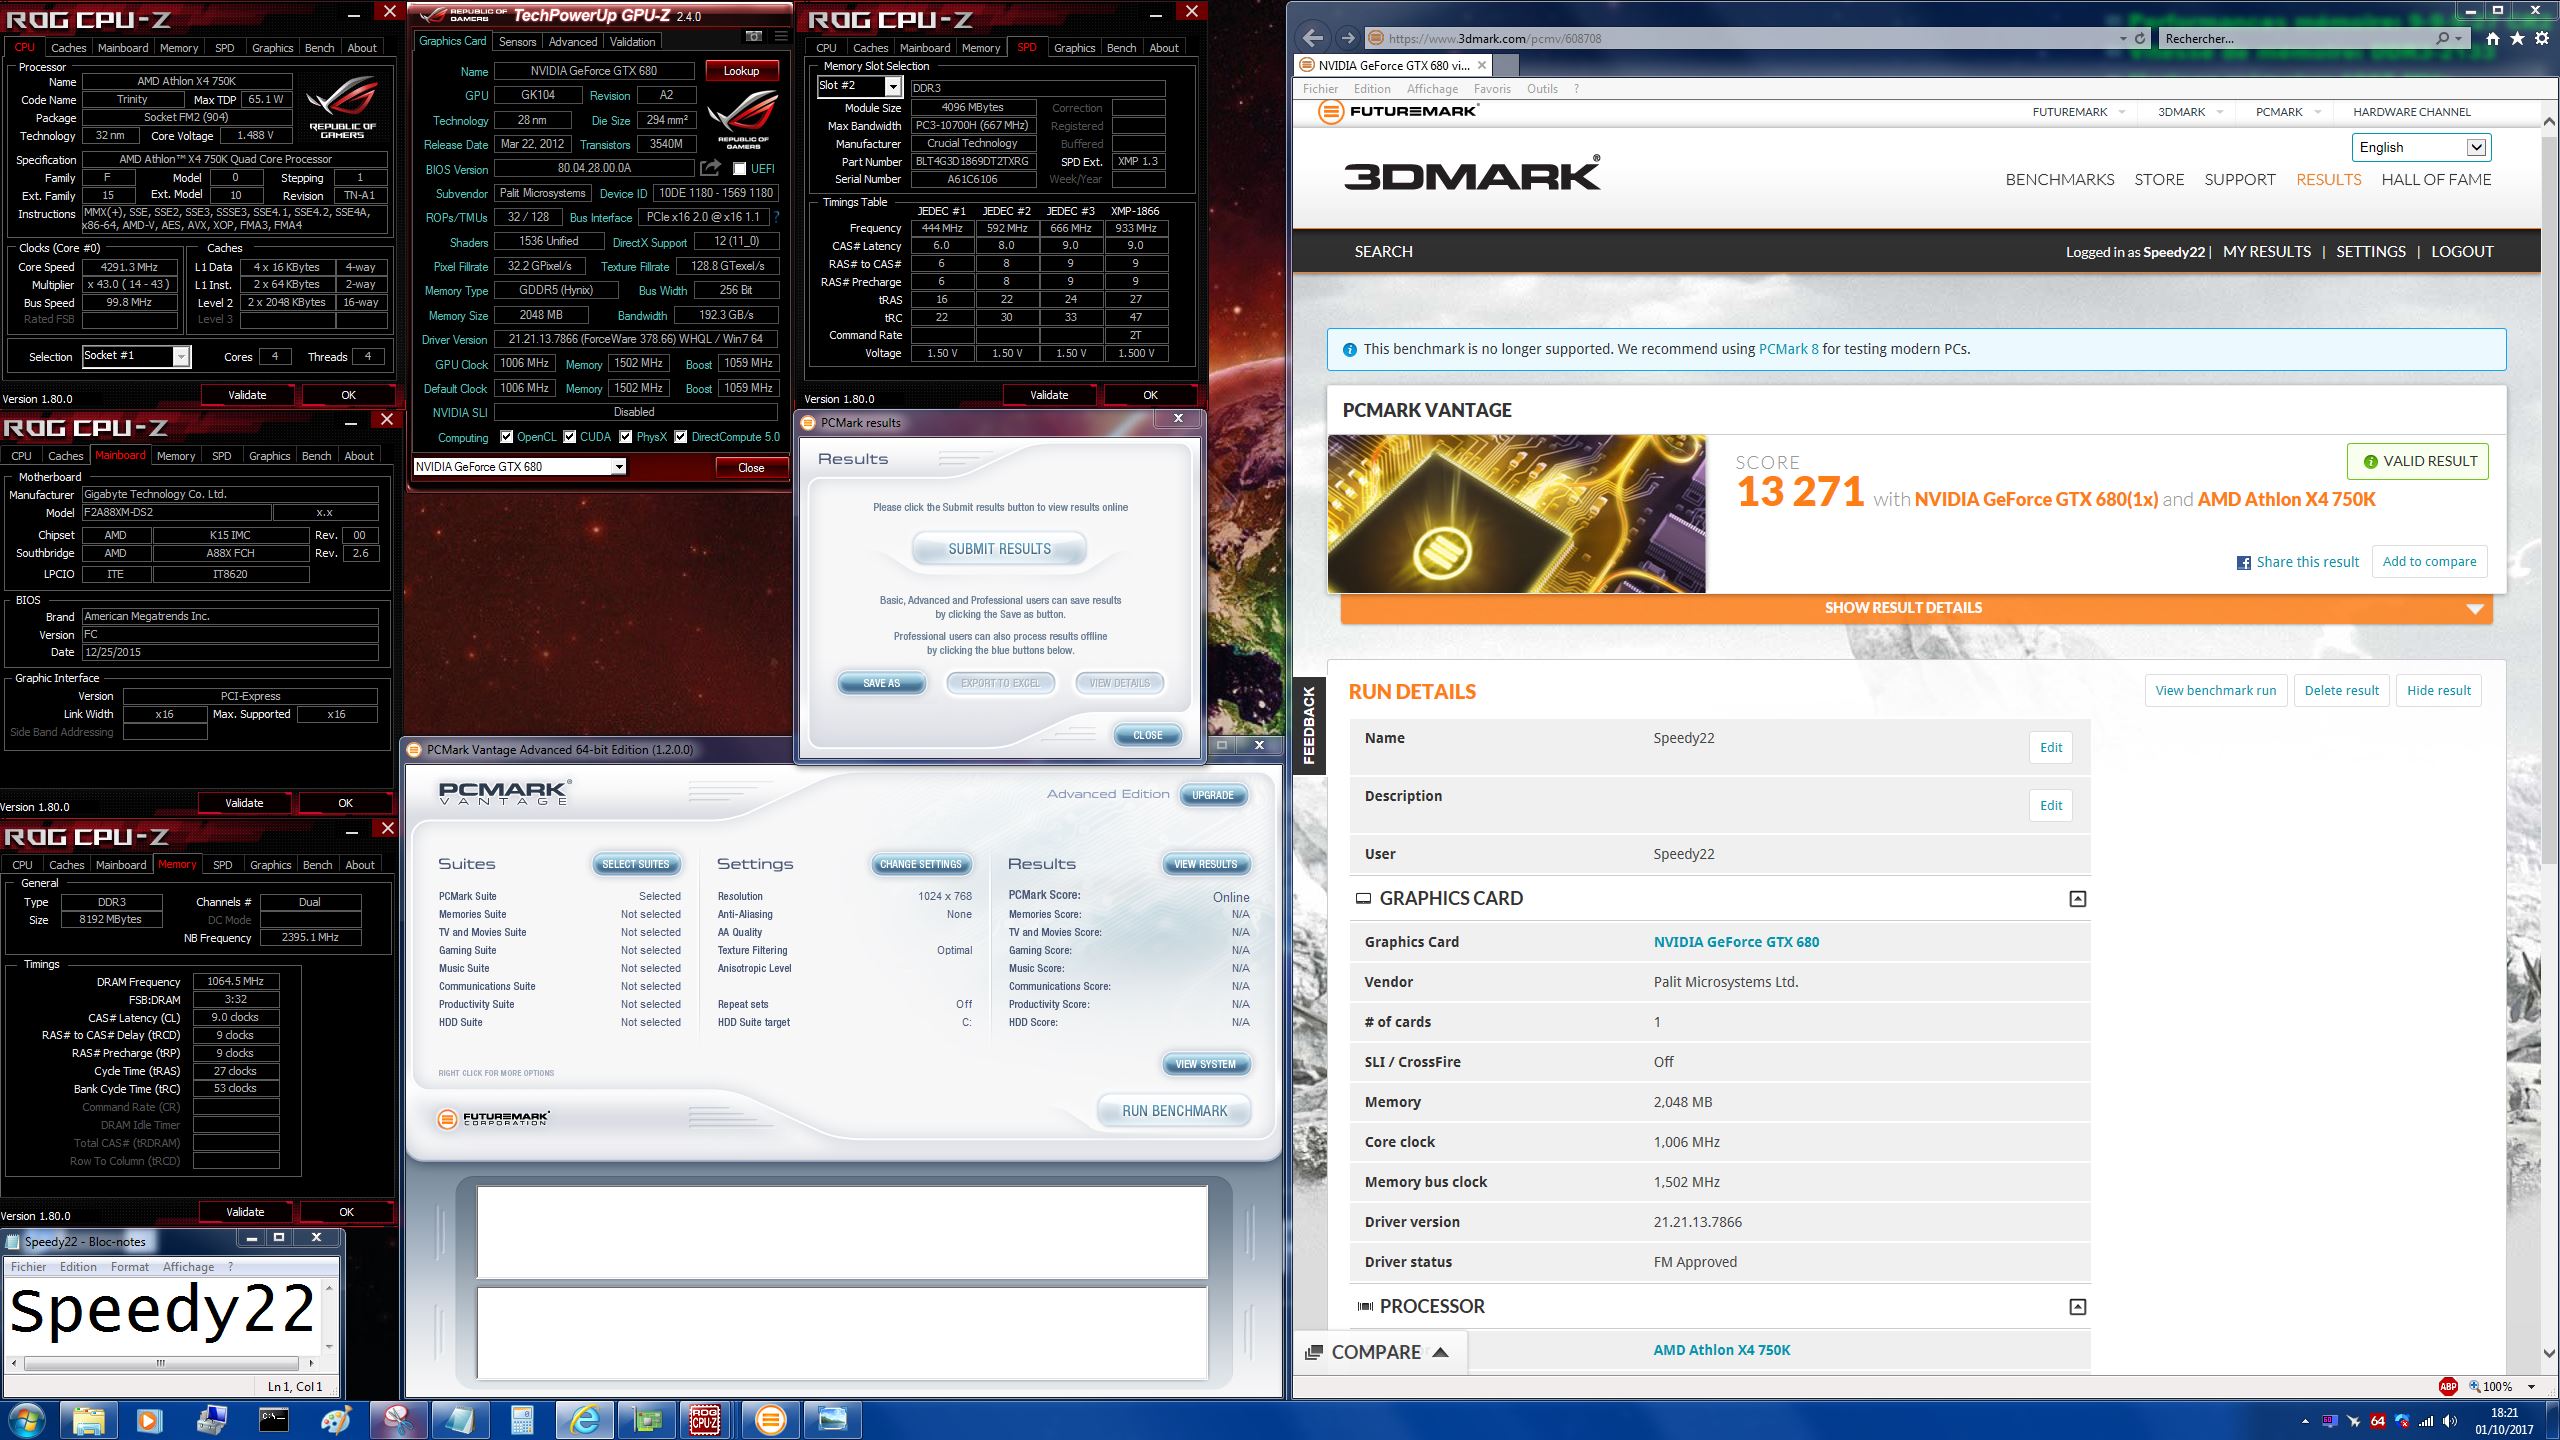Open Windows Media Player taskbar icon

[x=149, y=1420]
